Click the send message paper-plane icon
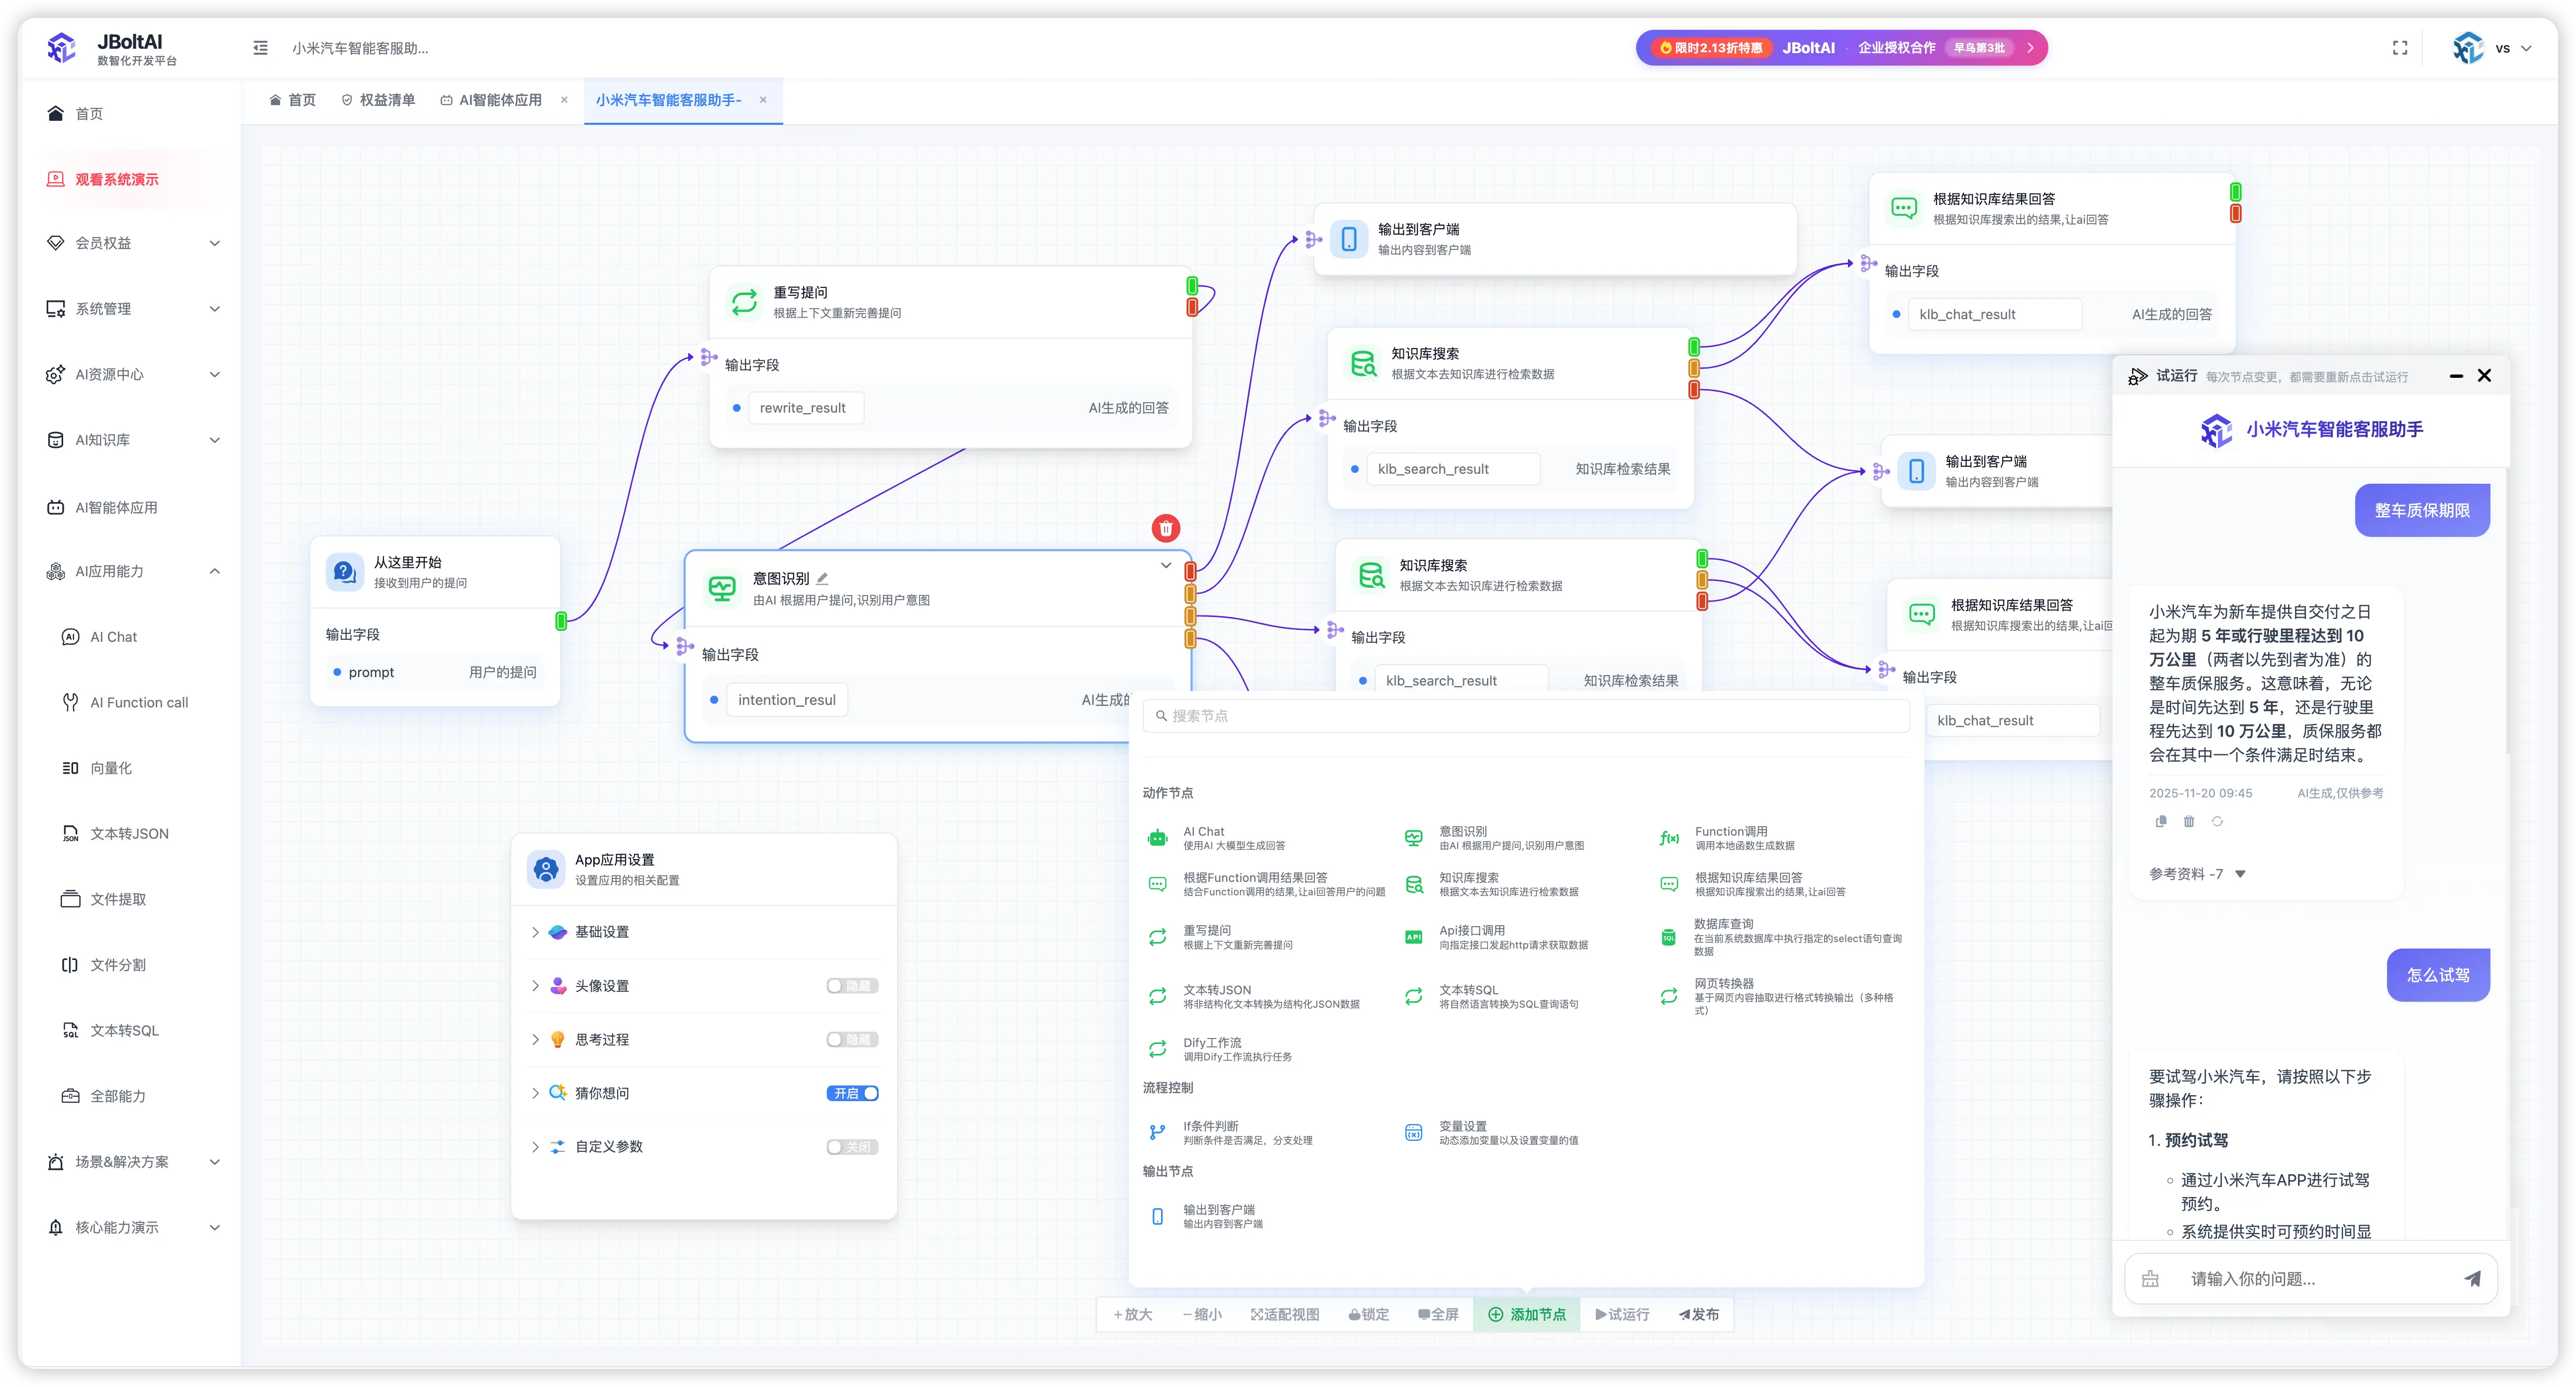The width and height of the screenshot is (2576, 1387). pos(2472,1278)
